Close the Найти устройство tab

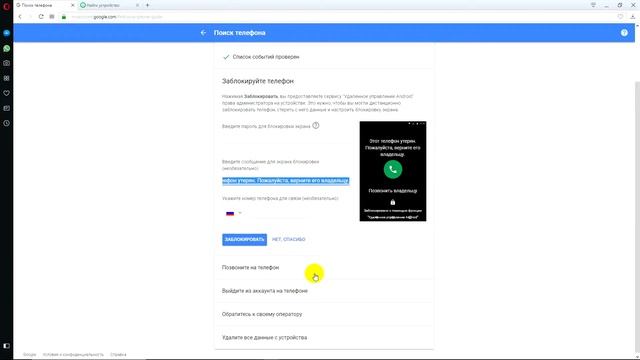click(x=137, y=5)
